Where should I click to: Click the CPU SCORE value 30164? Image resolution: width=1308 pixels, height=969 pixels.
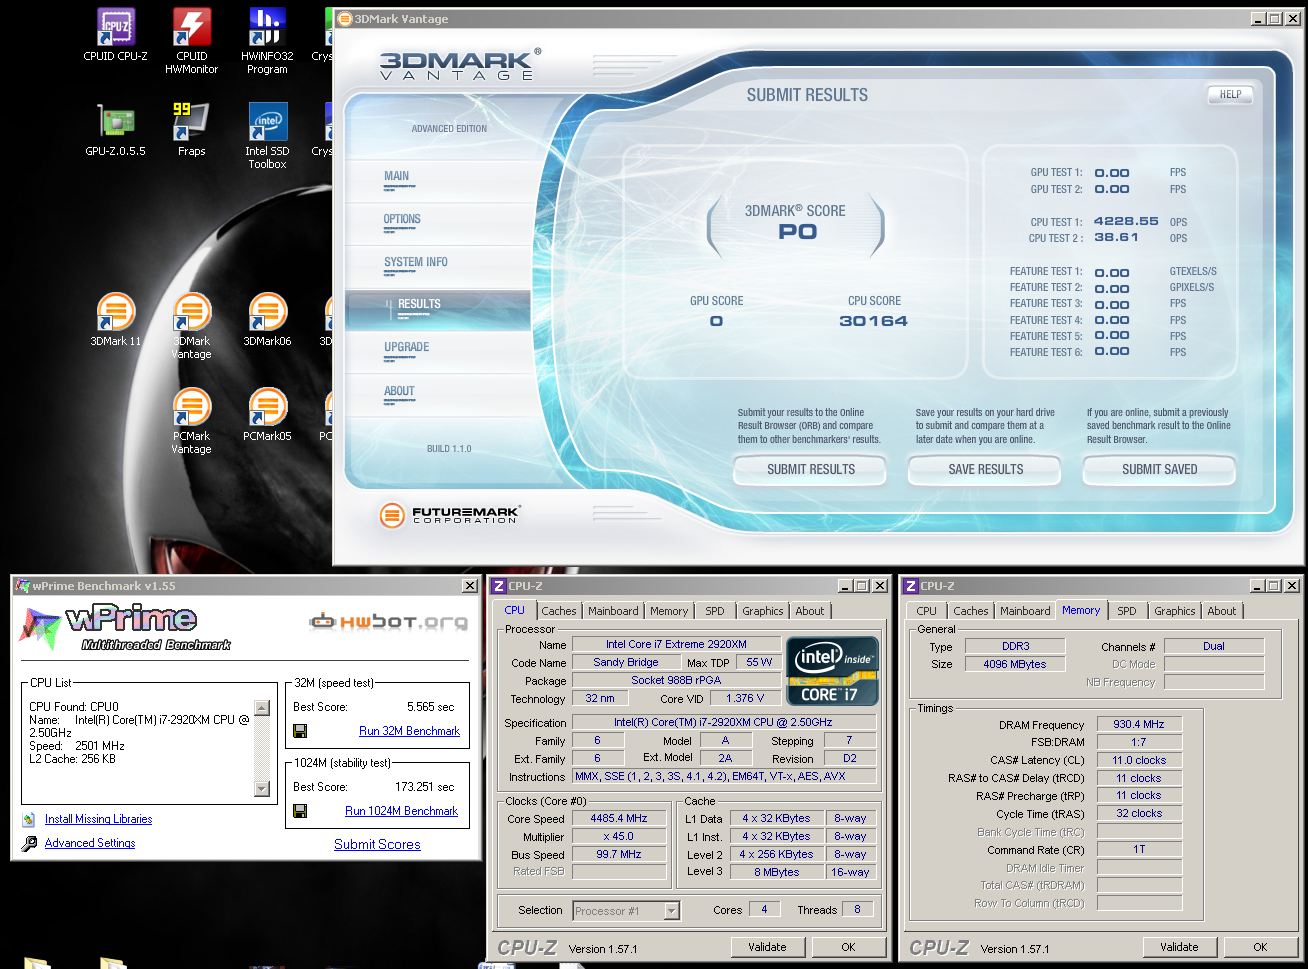click(874, 321)
